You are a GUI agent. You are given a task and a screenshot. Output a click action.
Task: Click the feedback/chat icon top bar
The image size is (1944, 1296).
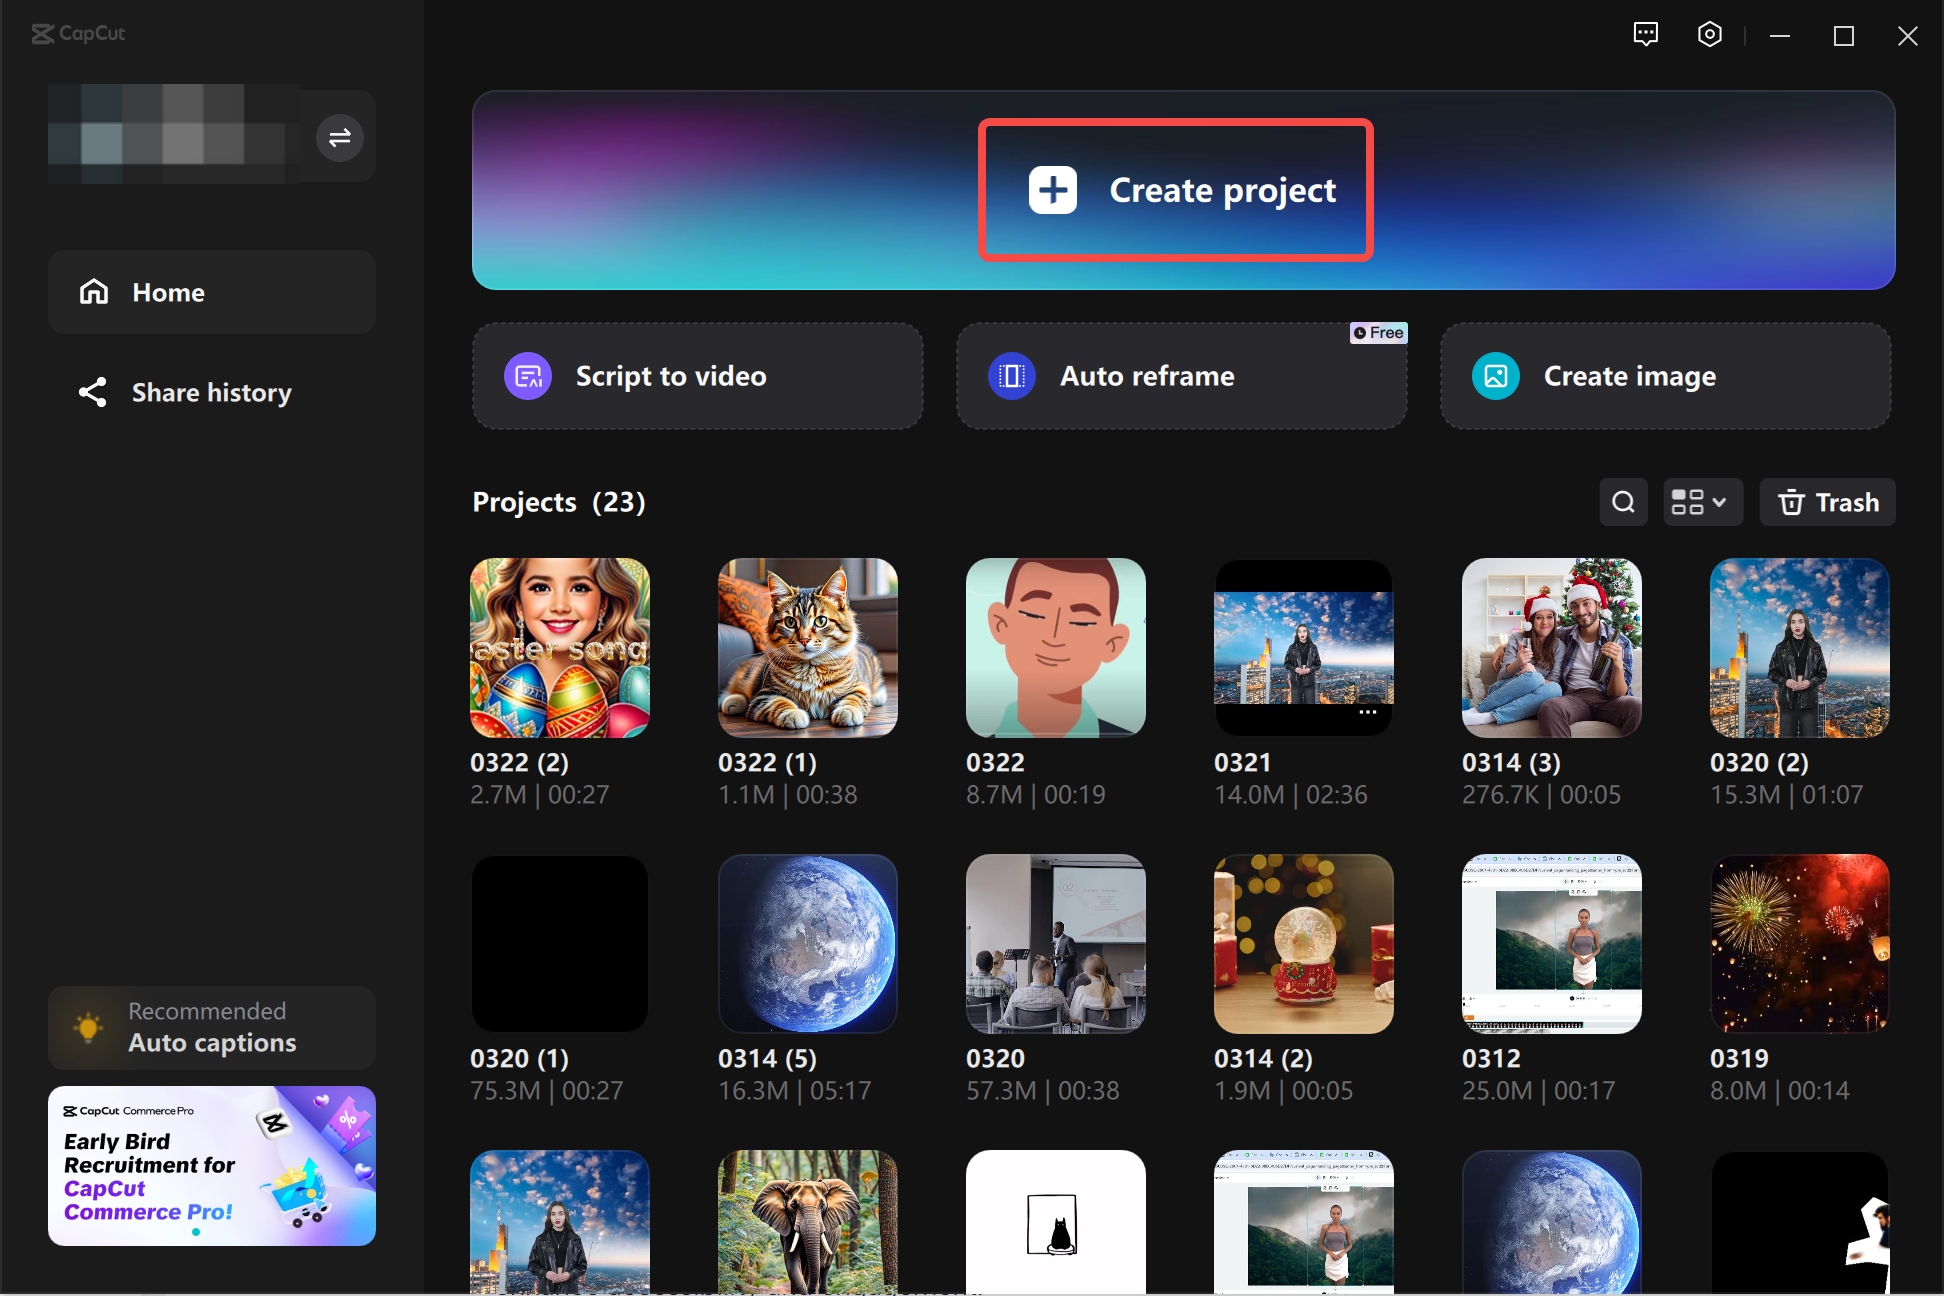[x=1647, y=35]
